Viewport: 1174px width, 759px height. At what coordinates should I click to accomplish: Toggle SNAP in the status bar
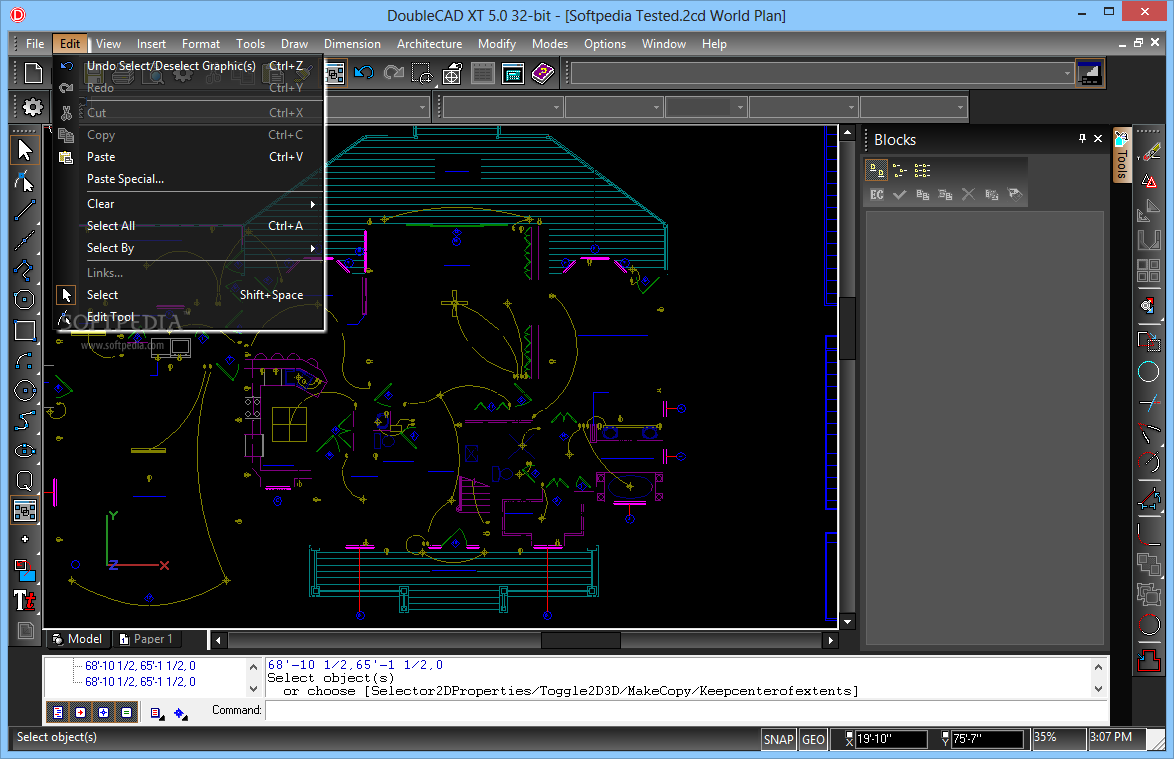pyautogui.click(x=778, y=740)
